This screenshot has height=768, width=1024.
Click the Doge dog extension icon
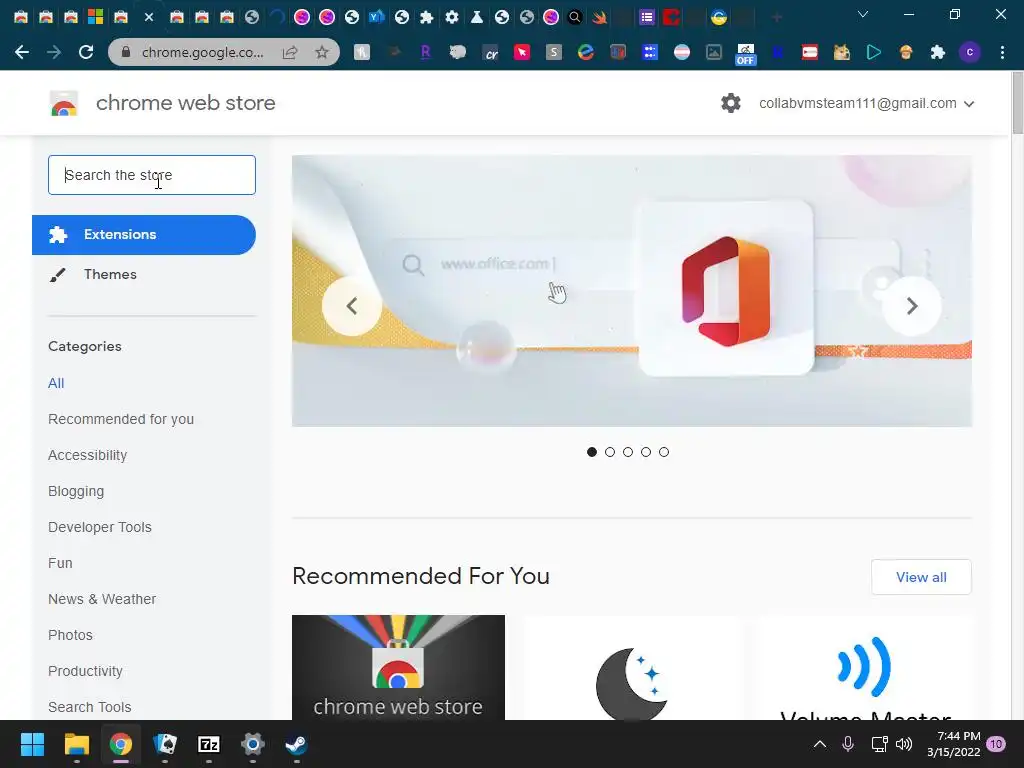(841, 52)
